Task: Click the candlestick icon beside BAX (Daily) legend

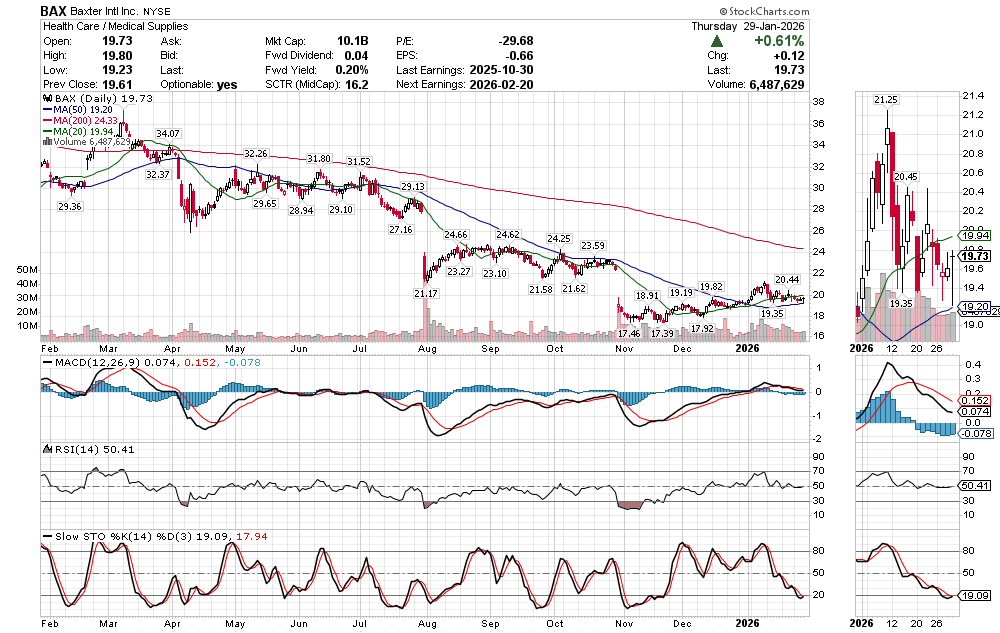Action: click(45, 99)
